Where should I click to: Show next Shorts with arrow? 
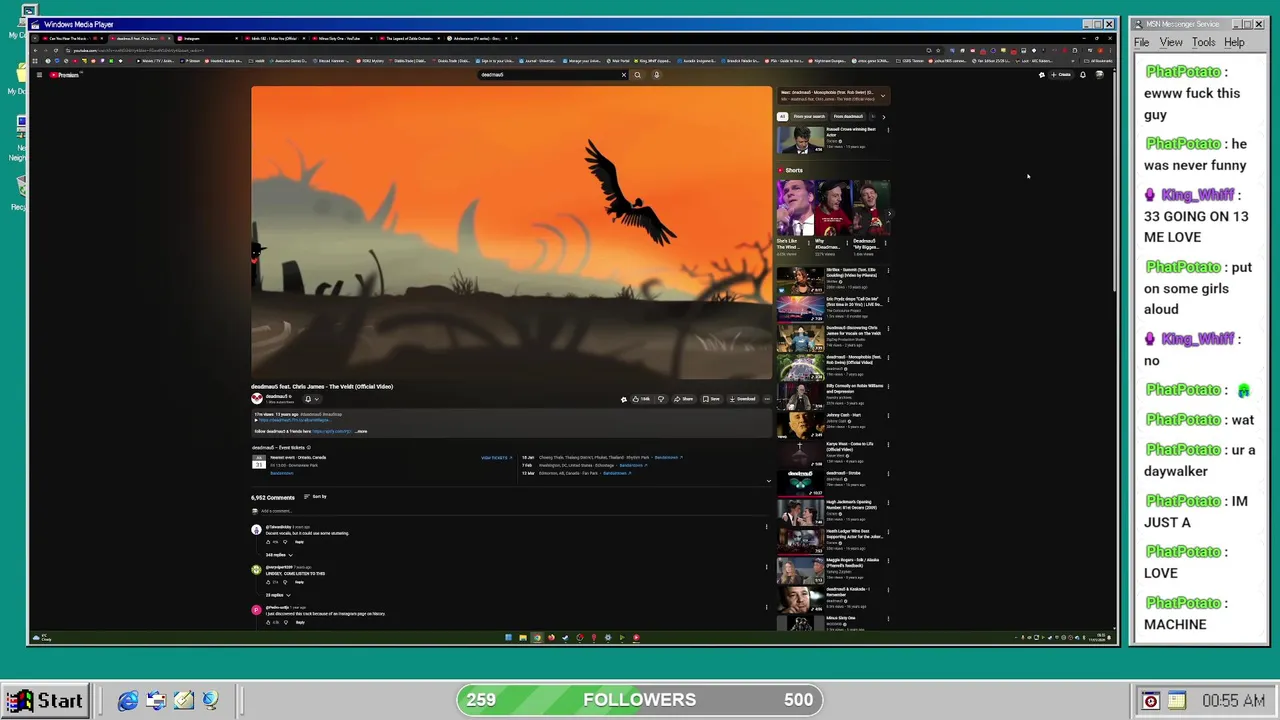click(x=889, y=213)
